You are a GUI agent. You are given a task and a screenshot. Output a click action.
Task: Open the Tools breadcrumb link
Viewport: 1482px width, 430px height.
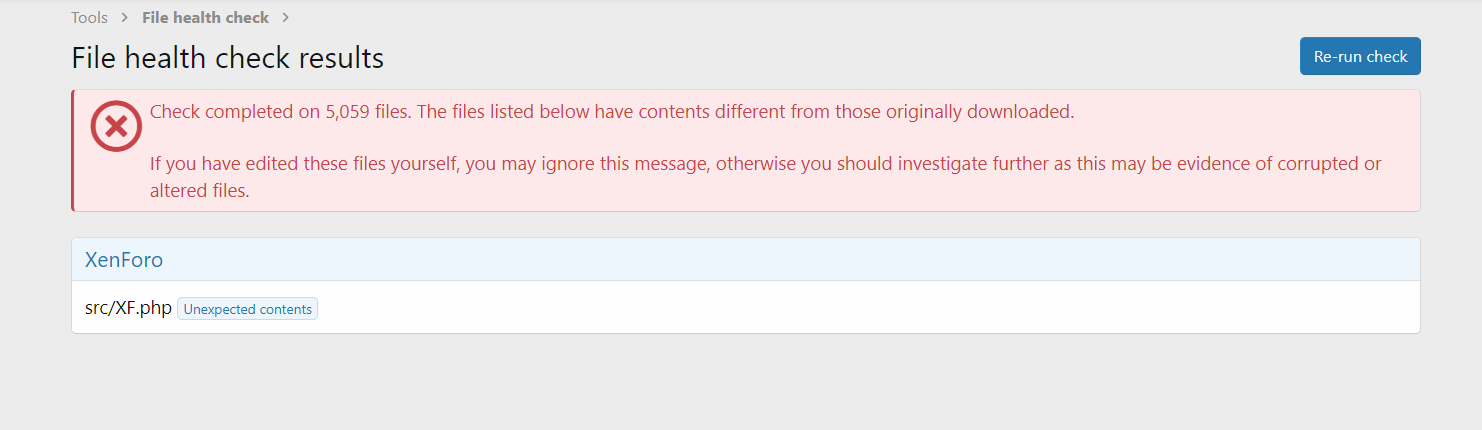coord(89,18)
